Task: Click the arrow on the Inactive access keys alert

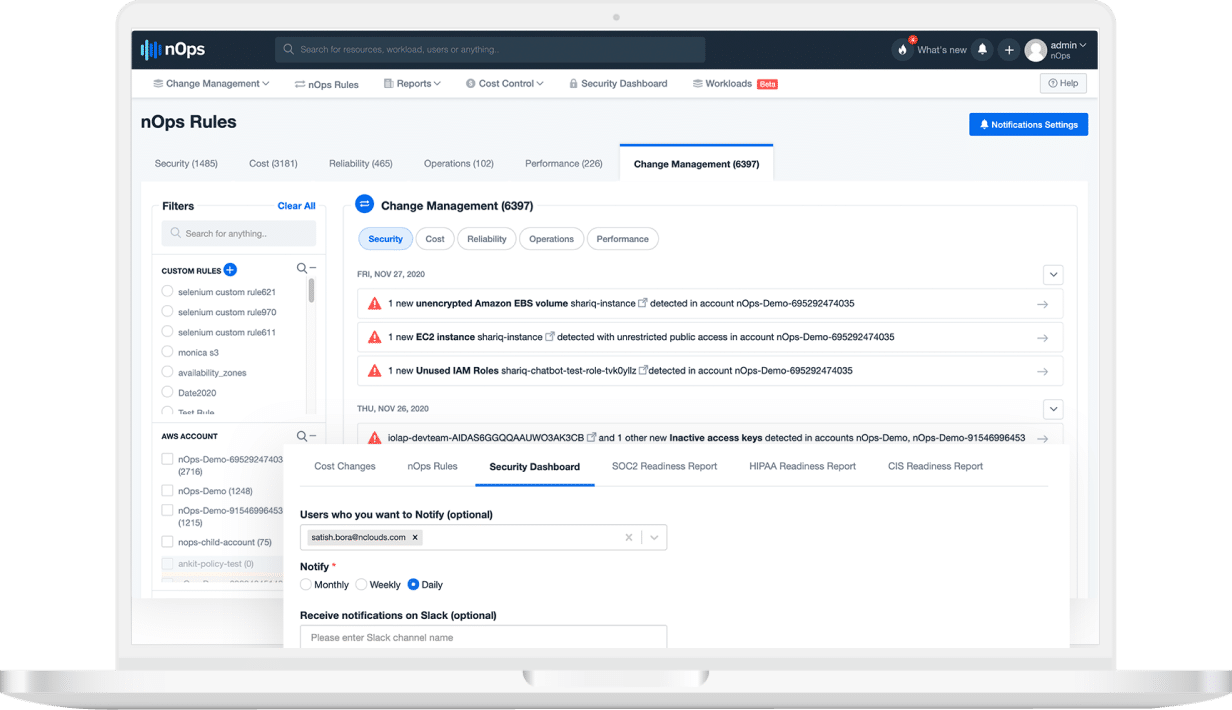Action: (x=1042, y=438)
